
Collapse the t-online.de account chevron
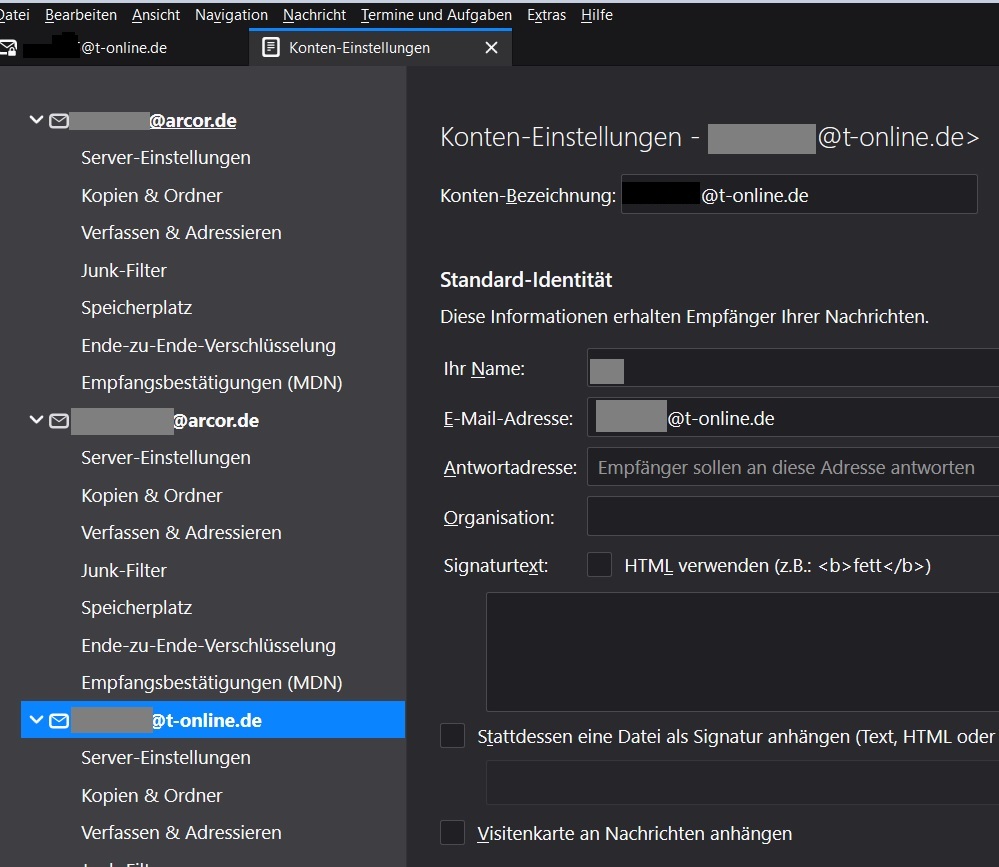point(37,720)
